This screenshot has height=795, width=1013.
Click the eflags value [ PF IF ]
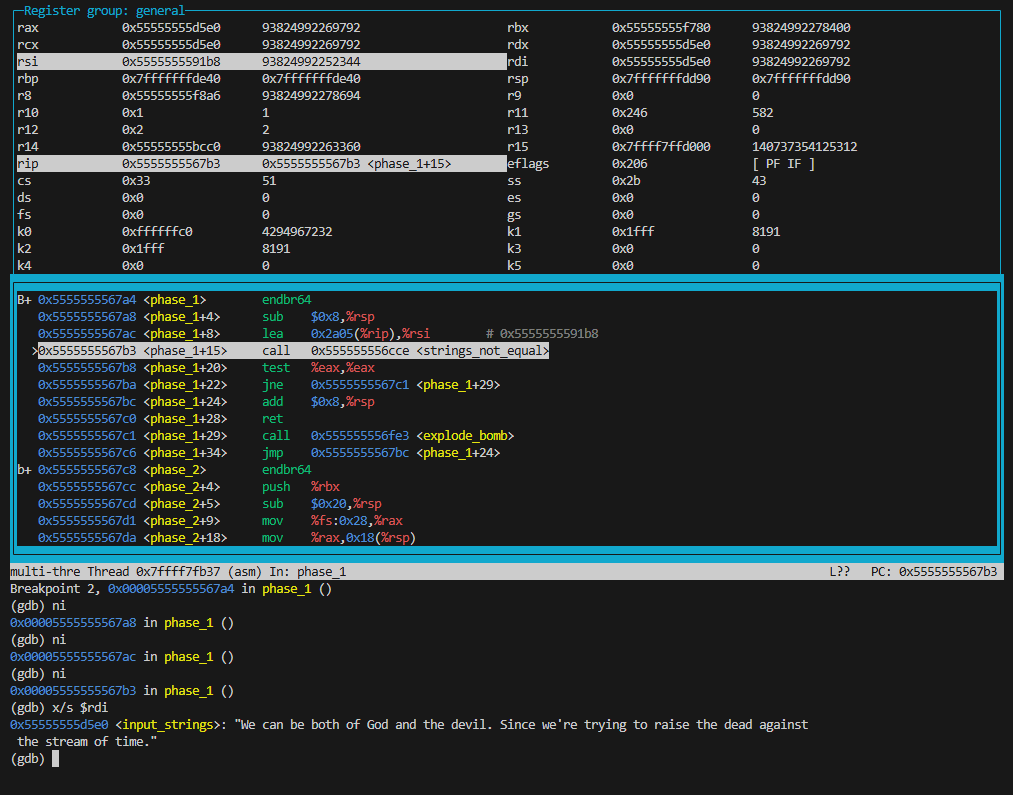783,164
